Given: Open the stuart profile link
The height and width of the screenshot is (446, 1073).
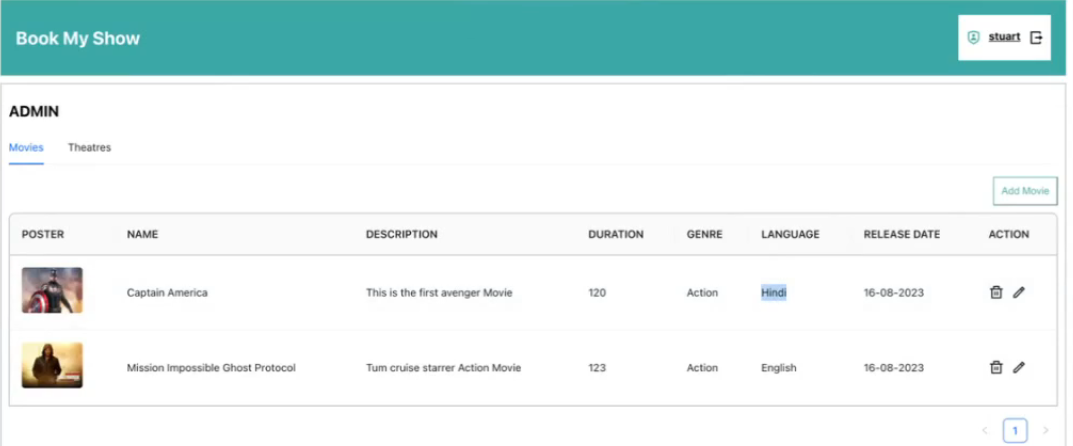Looking at the screenshot, I should pyautogui.click(x=1004, y=37).
